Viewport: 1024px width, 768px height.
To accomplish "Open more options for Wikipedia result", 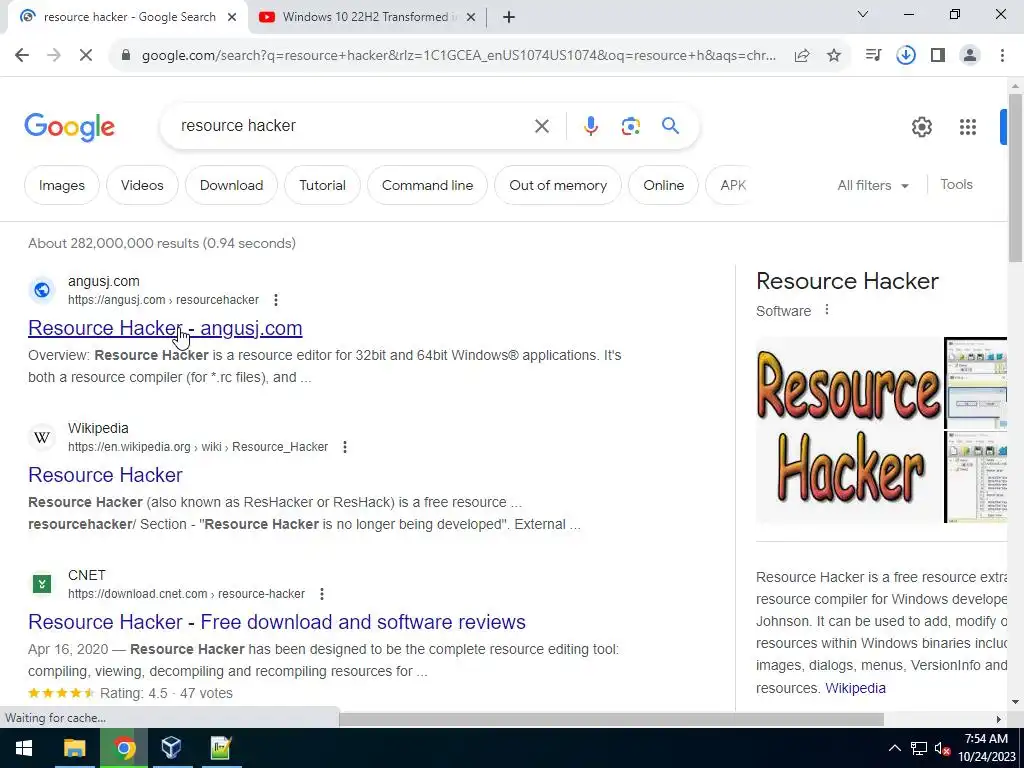I will [x=345, y=447].
